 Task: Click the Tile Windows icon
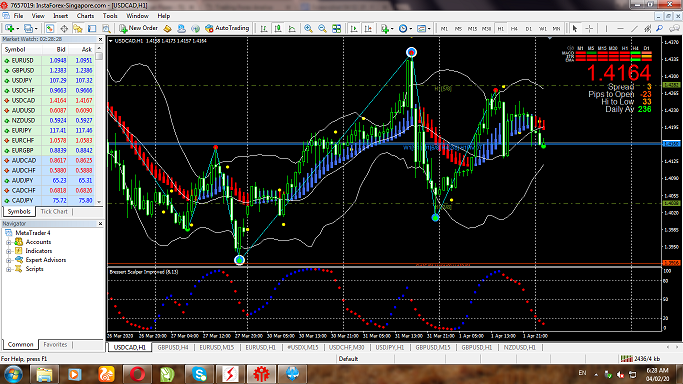[x=336, y=28]
